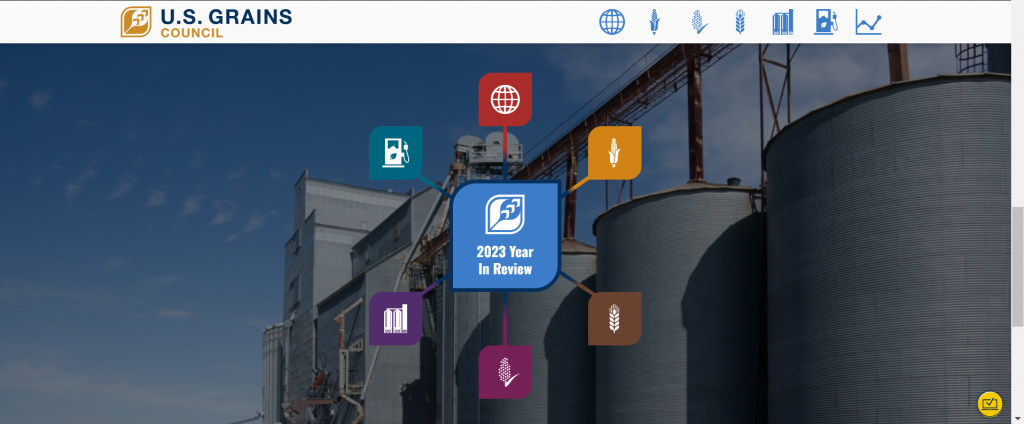Click the sorghum checkmark icon in header
Viewport: 1024px width, 424px height.
[698, 22]
